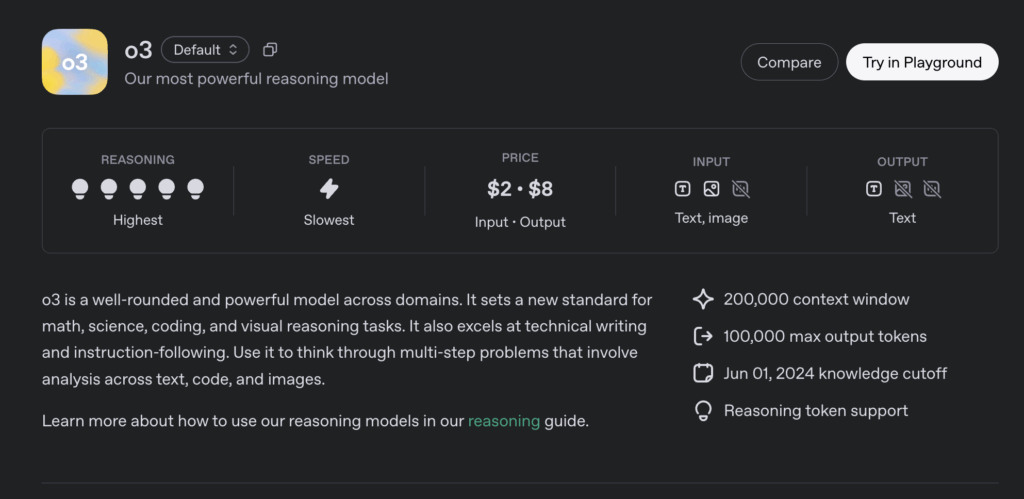Click the Input · Output price label
The height and width of the screenshot is (499, 1024).
(520, 222)
